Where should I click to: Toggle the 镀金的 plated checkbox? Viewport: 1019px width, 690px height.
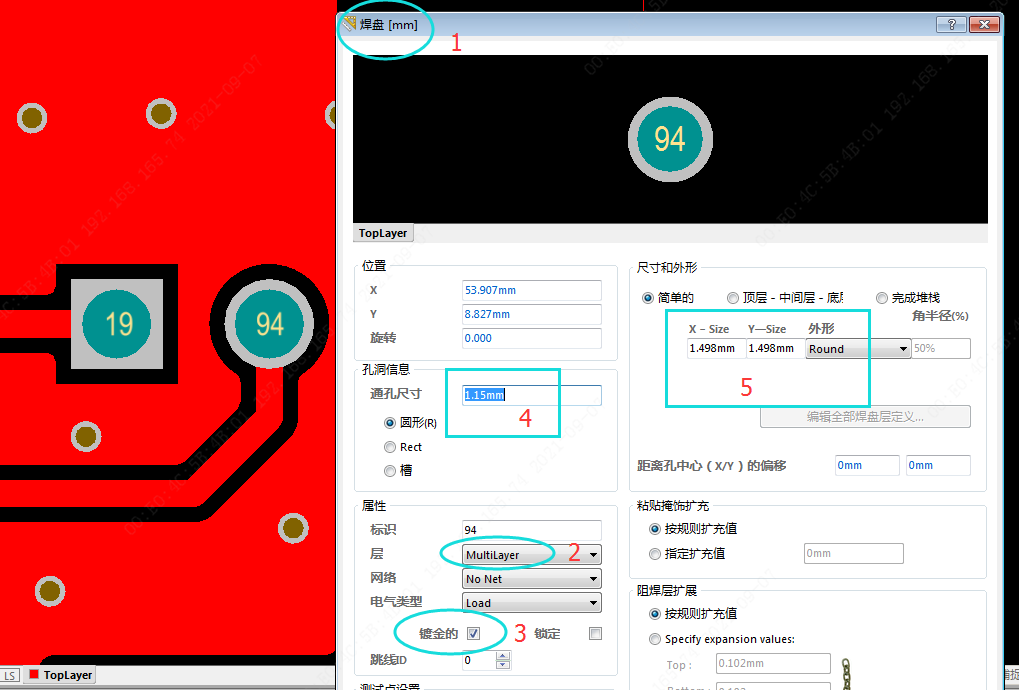473,633
